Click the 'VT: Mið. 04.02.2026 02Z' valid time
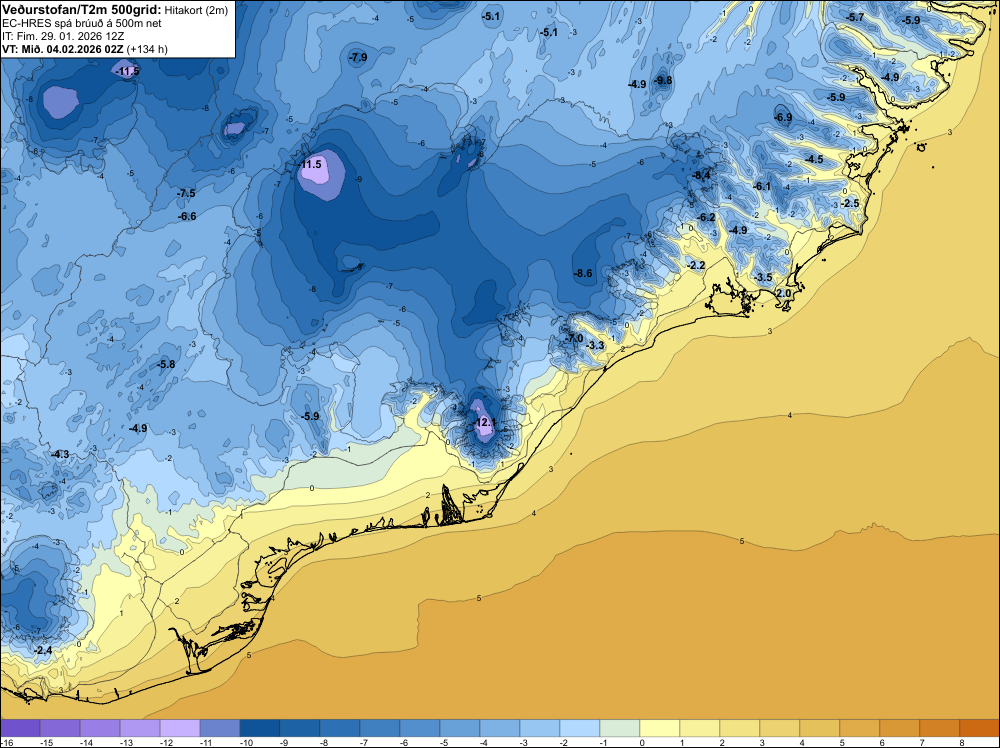The height and width of the screenshot is (748, 1000). tap(62, 49)
